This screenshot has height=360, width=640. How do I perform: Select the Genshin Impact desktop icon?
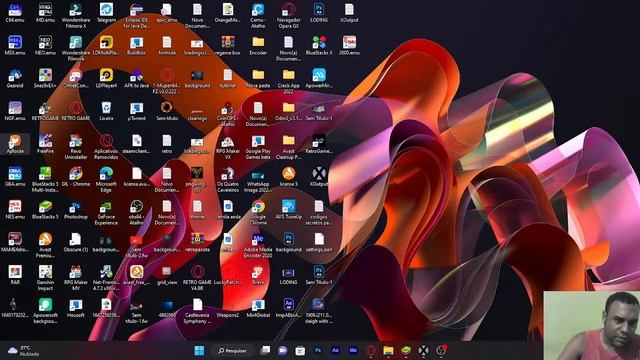[x=45, y=278]
